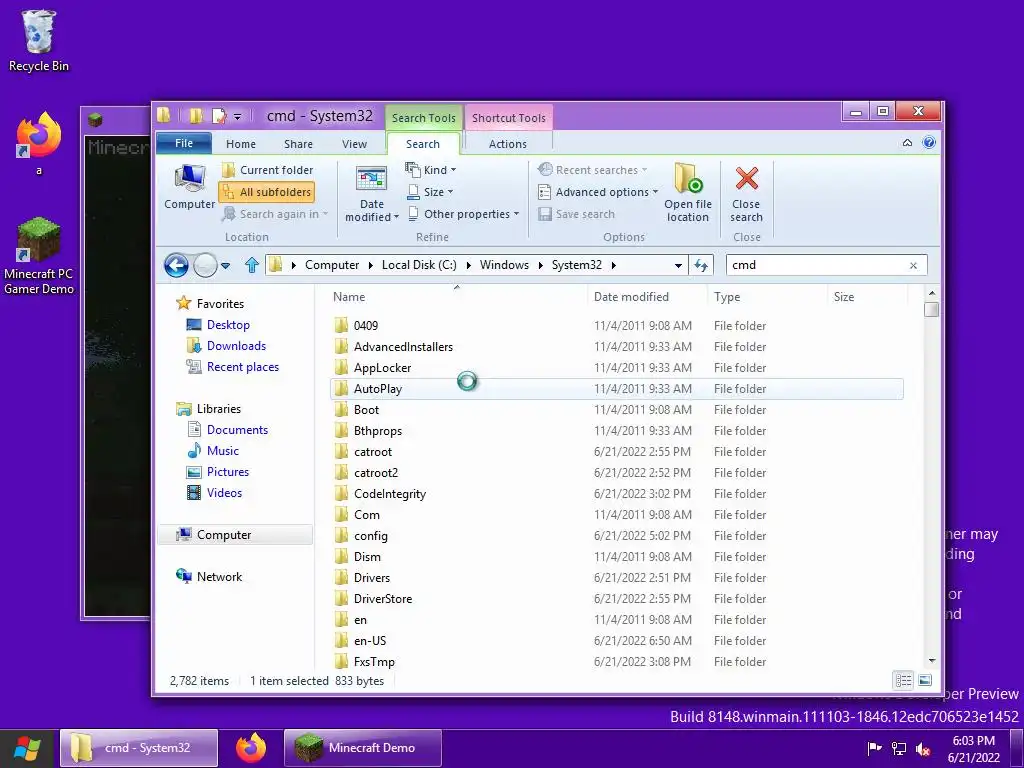Open Explorer Help icon
1024x768 pixels.
(929, 142)
